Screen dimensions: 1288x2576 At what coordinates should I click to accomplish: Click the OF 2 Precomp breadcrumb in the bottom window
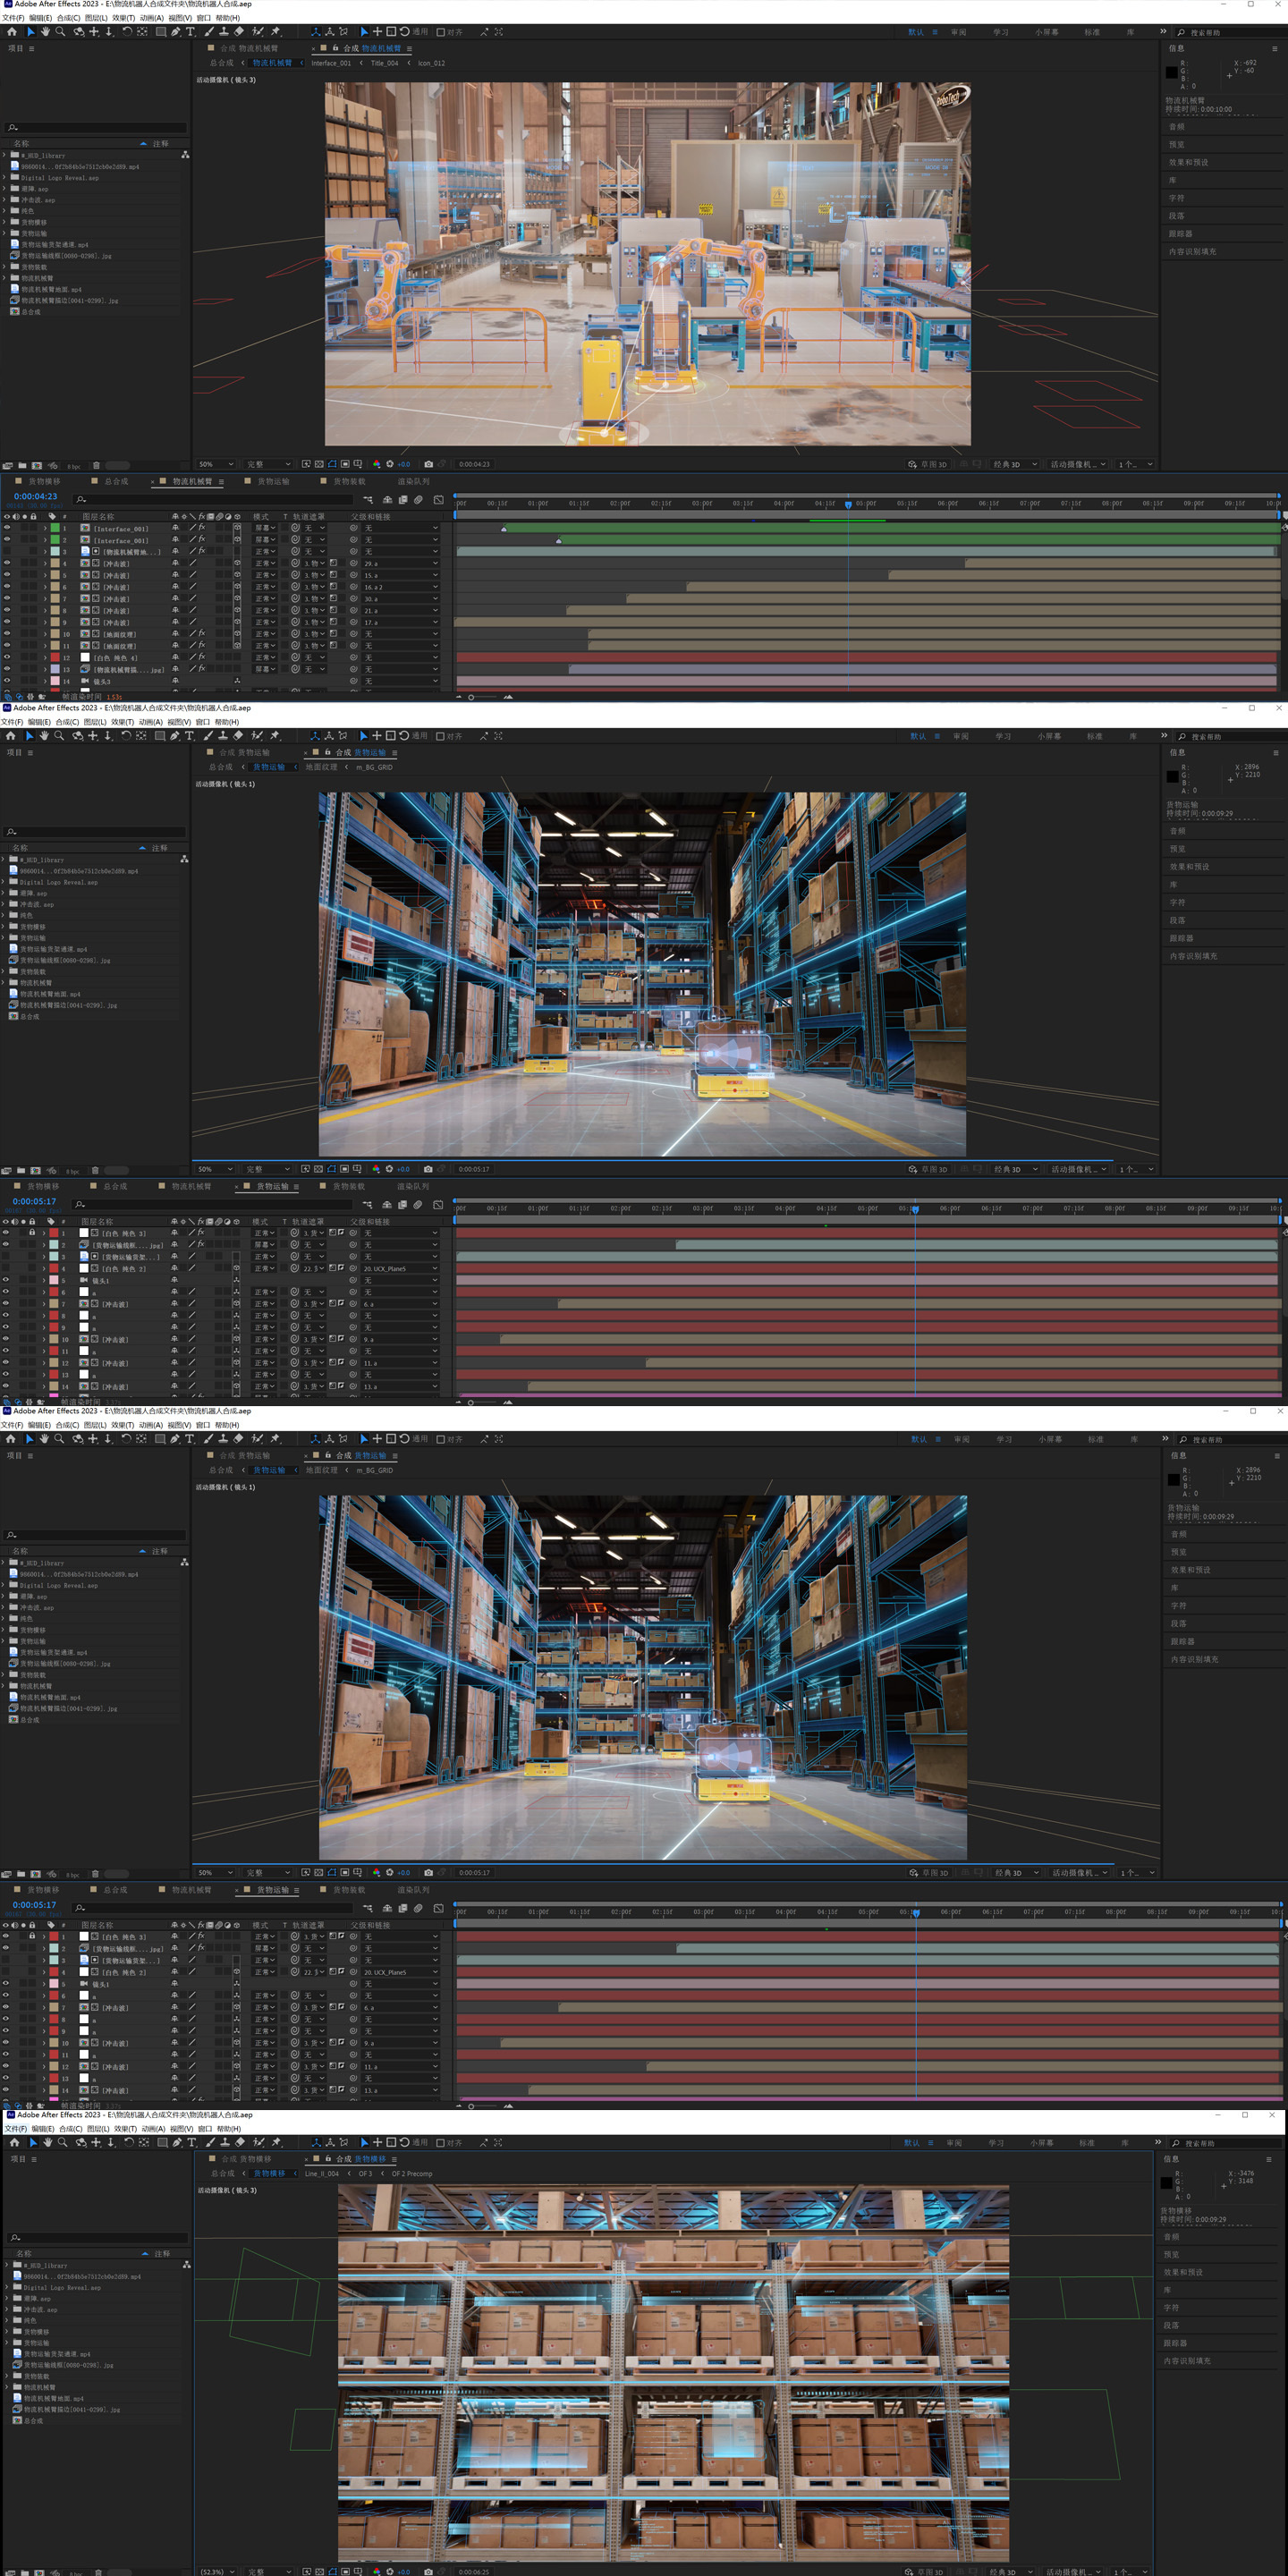pyautogui.click(x=412, y=2173)
